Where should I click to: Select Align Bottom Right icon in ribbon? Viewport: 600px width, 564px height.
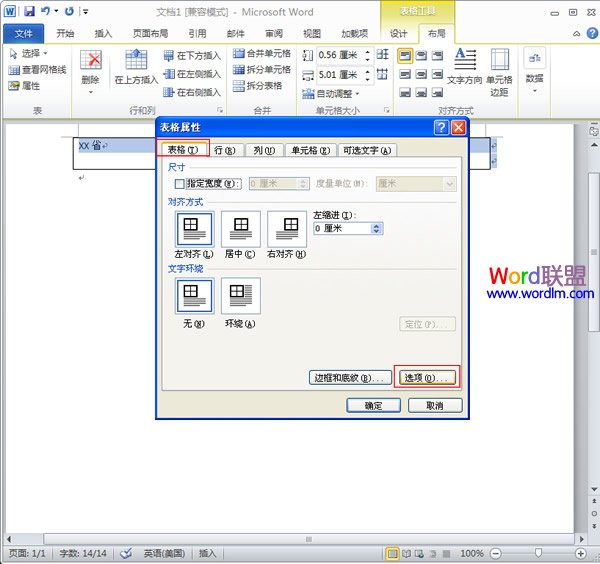(437, 92)
